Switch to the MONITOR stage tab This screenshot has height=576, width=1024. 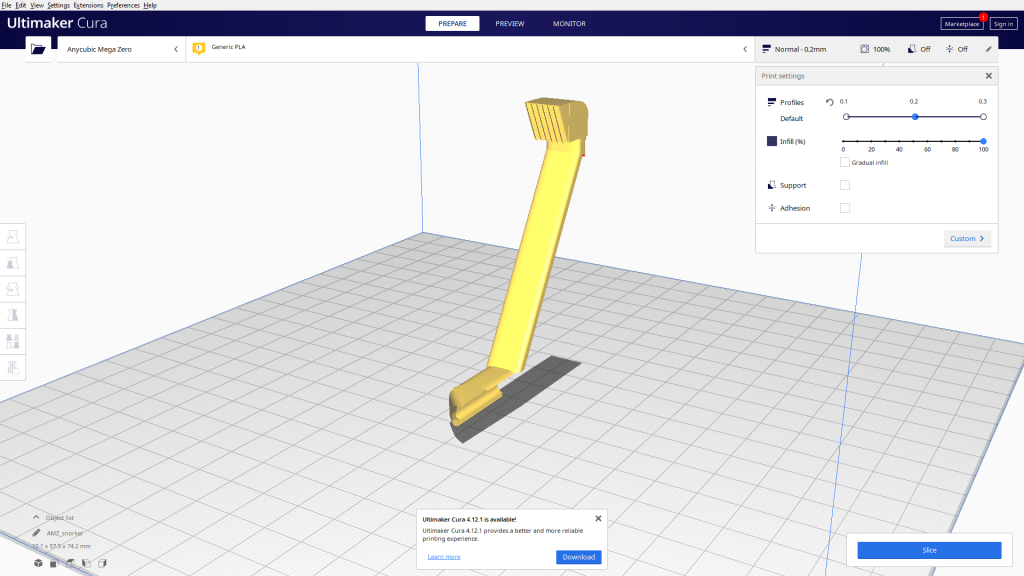[569, 24]
